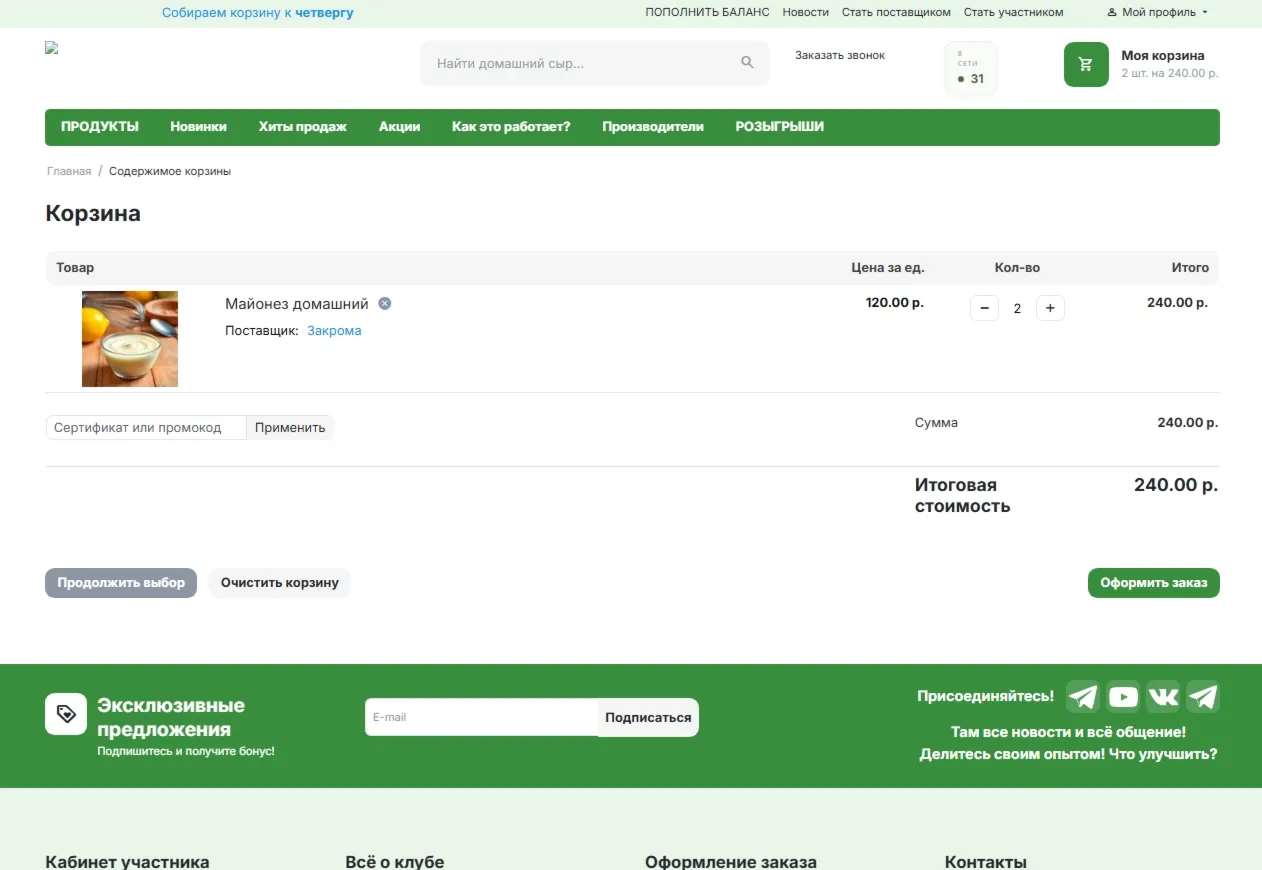
Task: Click the unit price 120.00 р.
Action: coord(895,302)
